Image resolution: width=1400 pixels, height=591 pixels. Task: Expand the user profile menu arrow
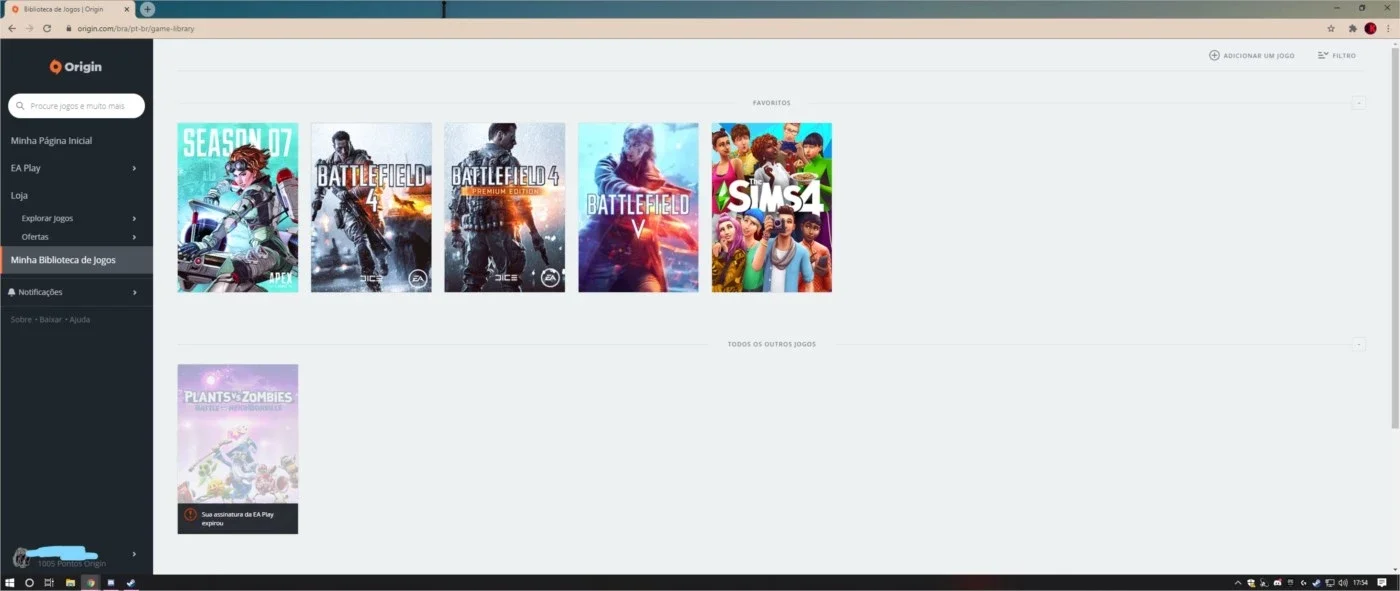(x=134, y=554)
